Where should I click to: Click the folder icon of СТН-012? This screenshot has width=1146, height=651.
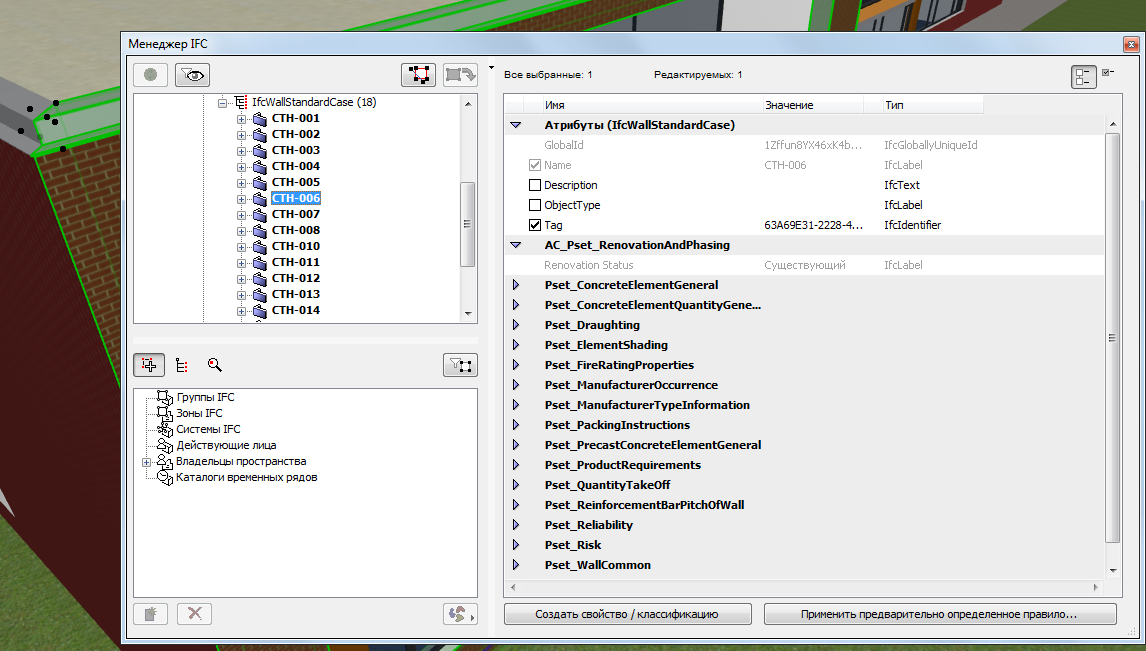click(259, 278)
